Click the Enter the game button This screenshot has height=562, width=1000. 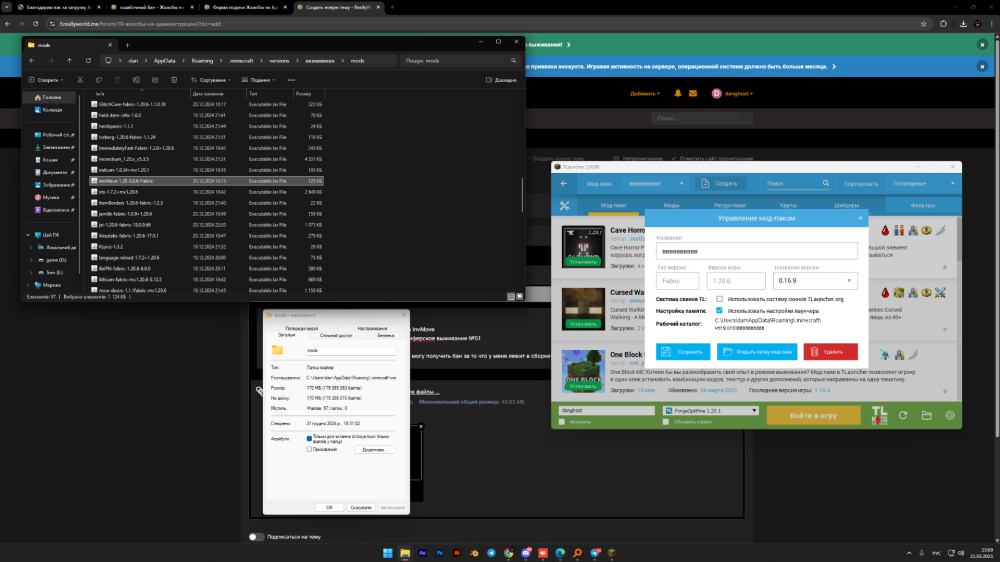813,415
